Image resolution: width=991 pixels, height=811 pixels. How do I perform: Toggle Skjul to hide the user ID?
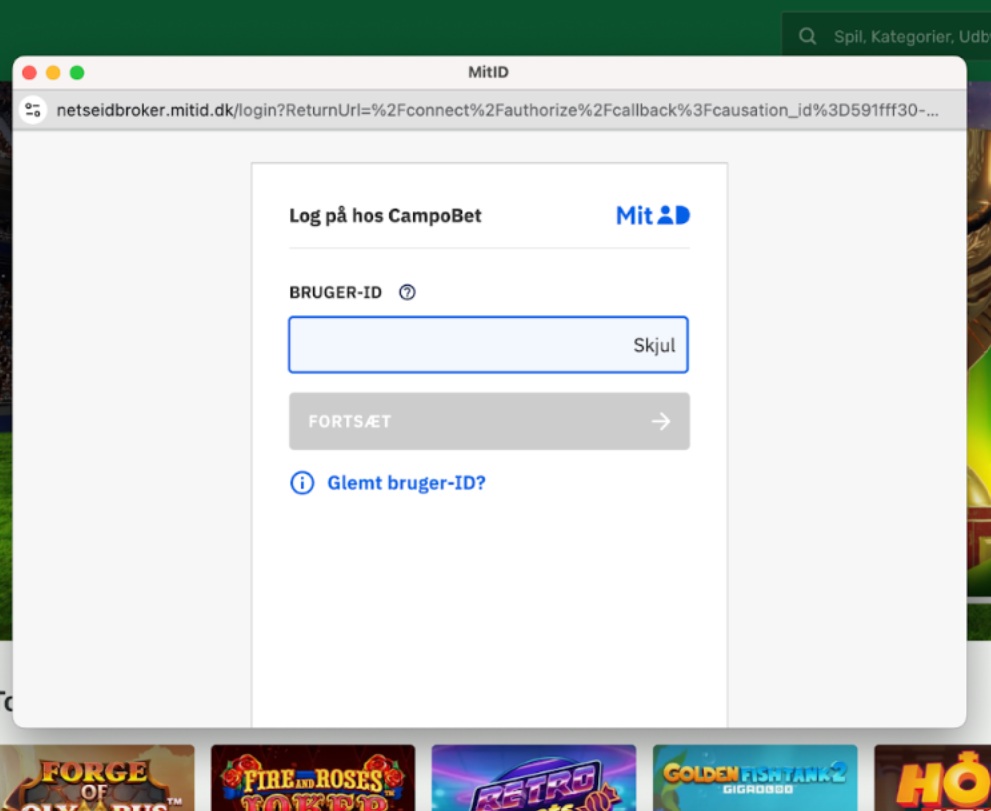pyautogui.click(x=654, y=345)
